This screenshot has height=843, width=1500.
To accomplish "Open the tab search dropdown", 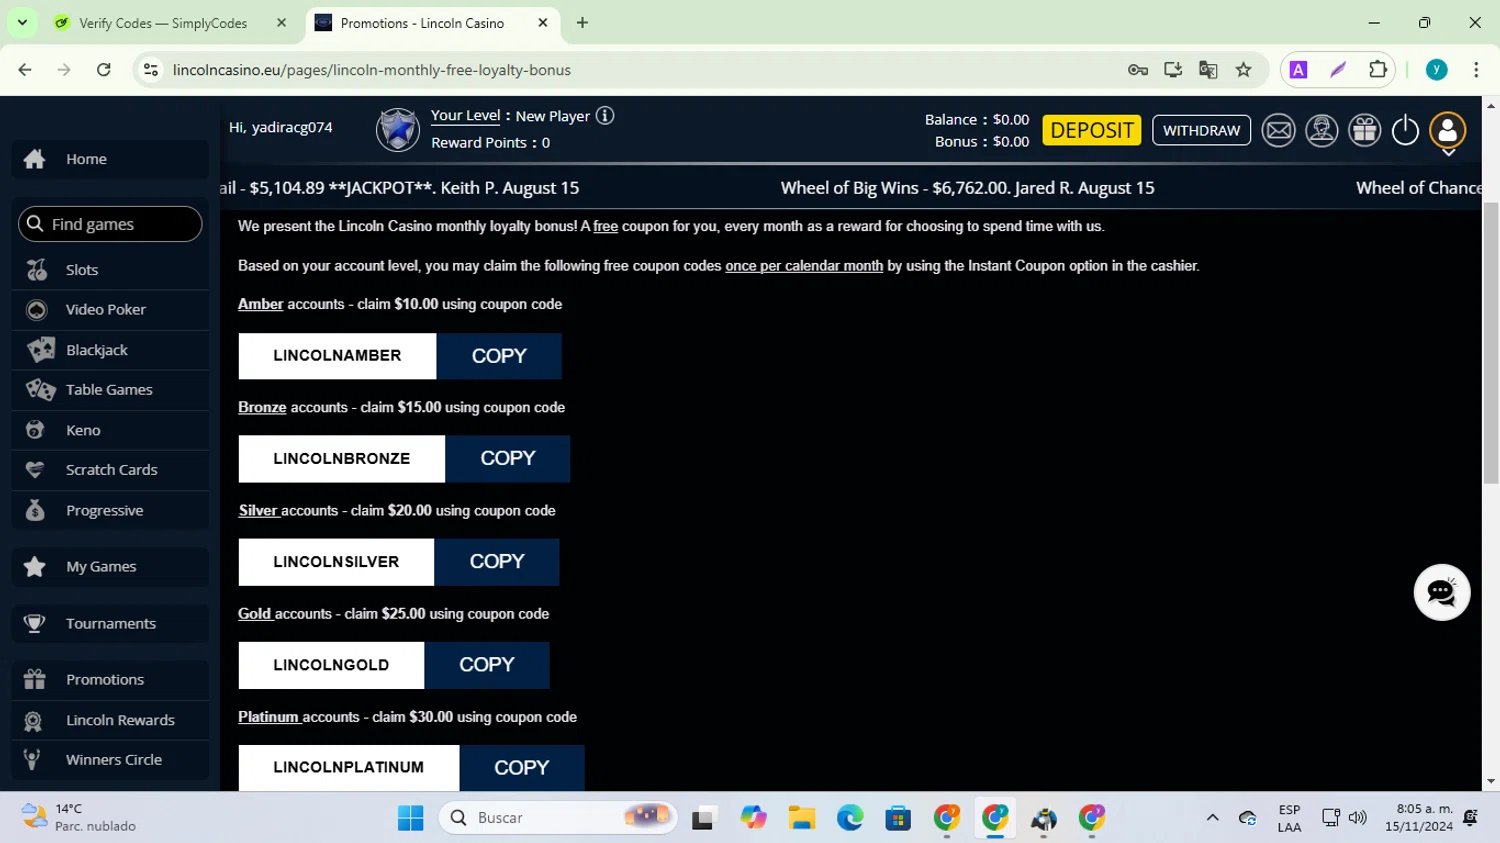I will [22, 22].
